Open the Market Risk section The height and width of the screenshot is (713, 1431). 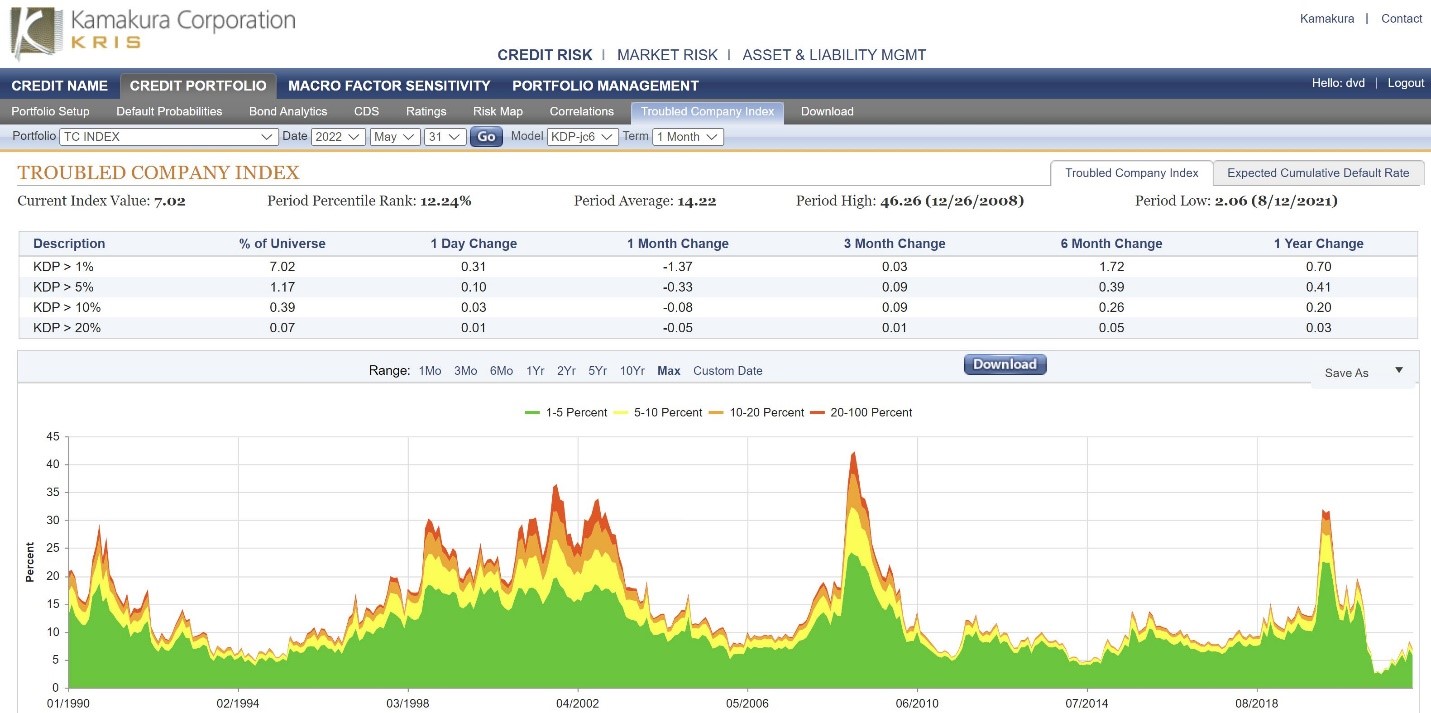point(667,55)
